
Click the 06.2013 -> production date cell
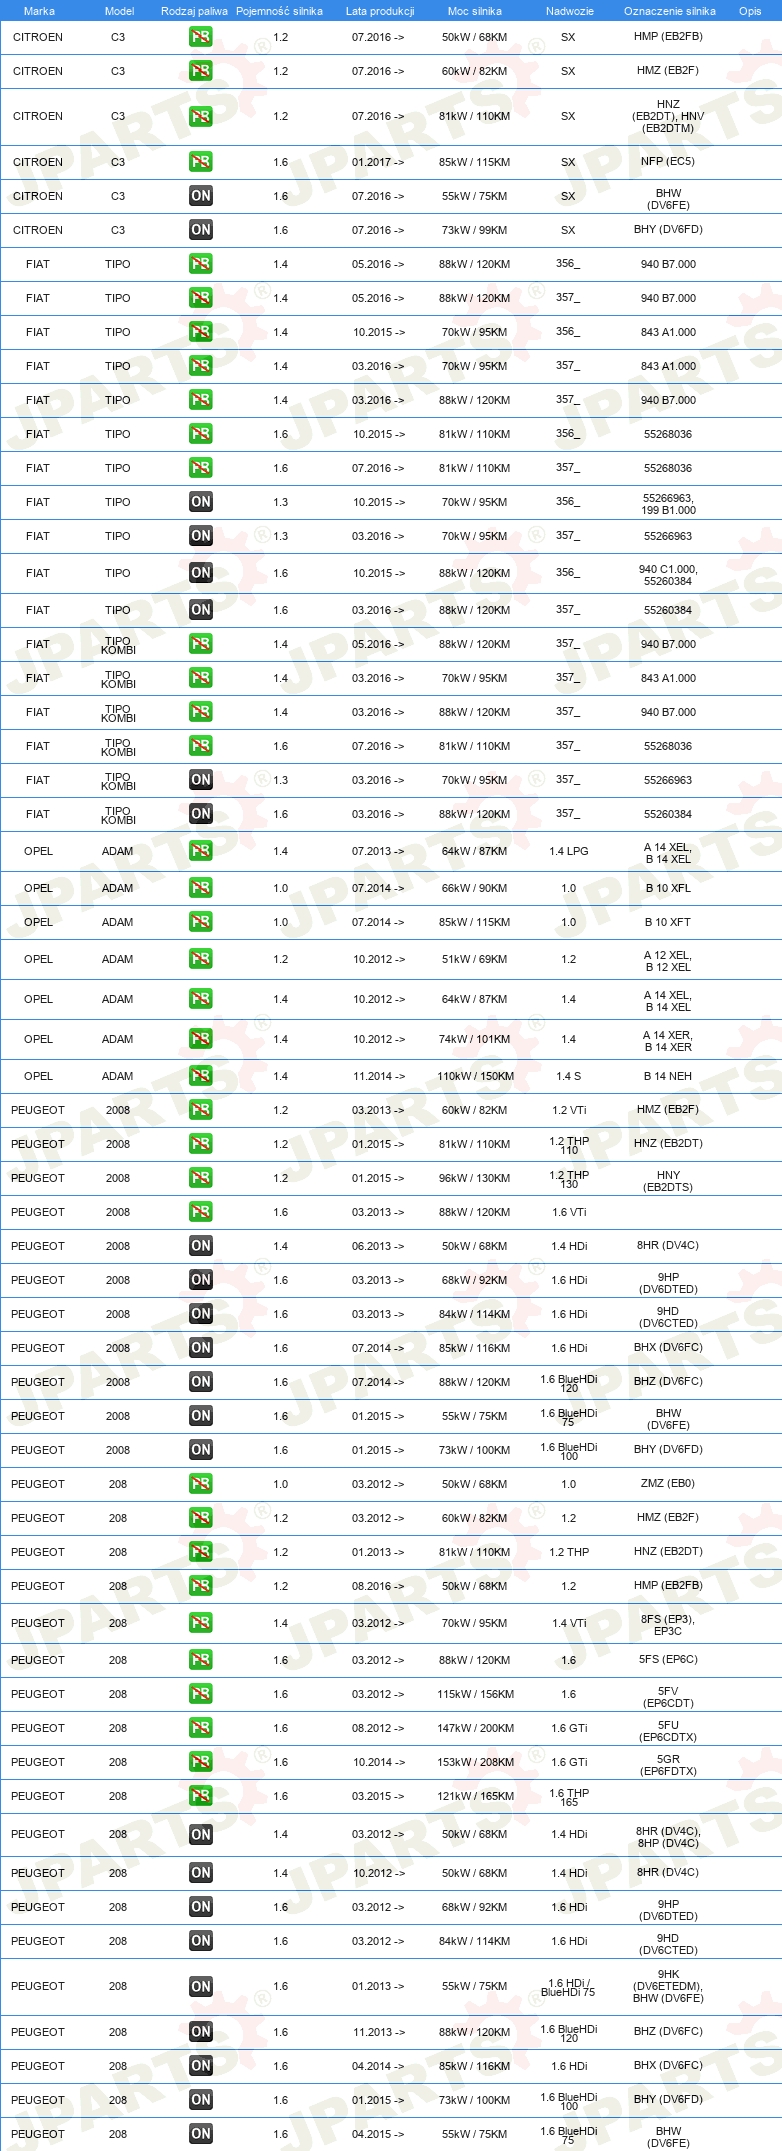point(378,1247)
